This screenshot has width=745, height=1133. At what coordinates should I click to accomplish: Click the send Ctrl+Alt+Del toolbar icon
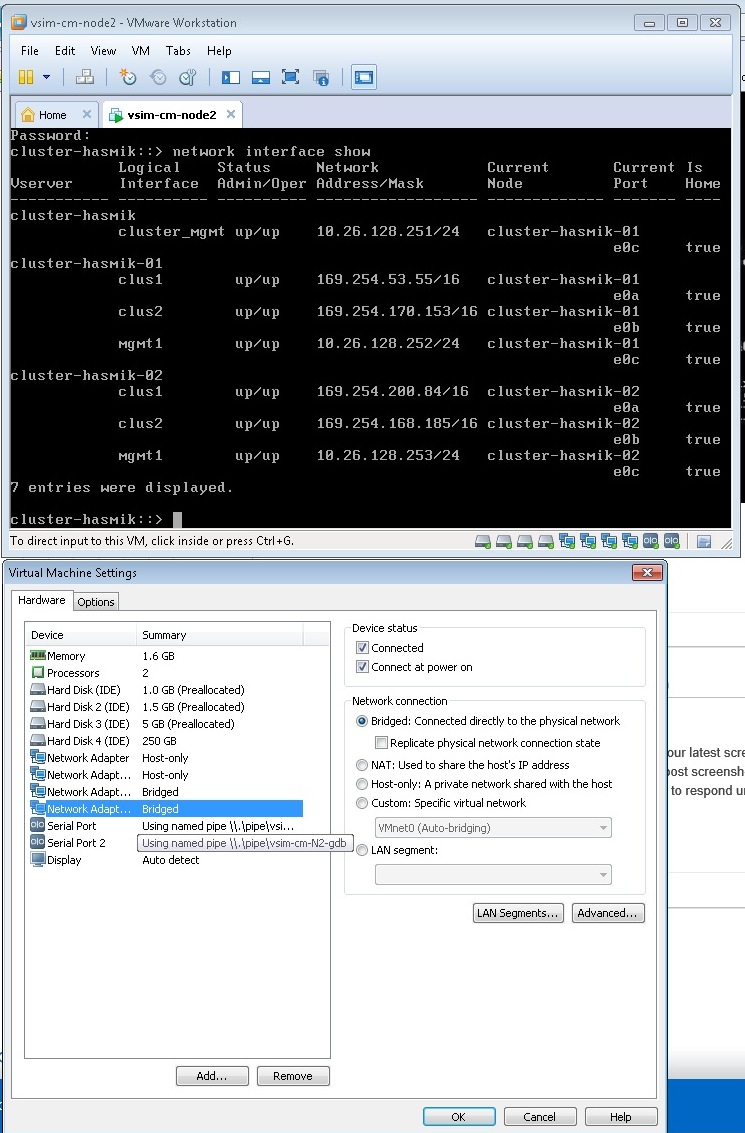85,77
